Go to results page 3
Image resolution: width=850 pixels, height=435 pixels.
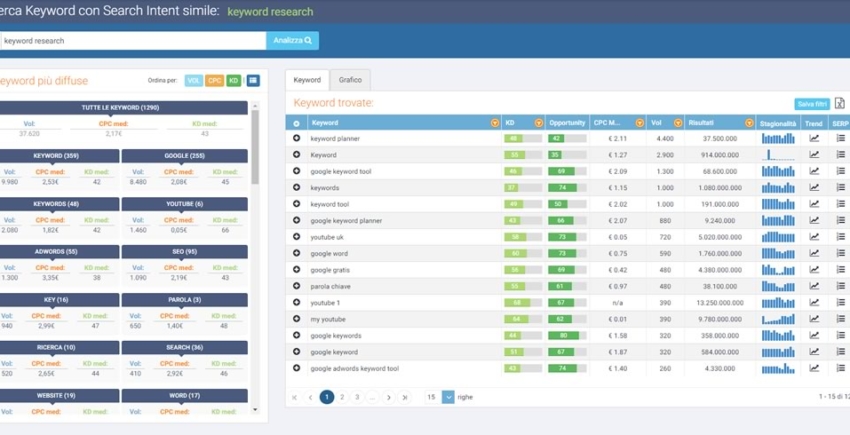357,397
